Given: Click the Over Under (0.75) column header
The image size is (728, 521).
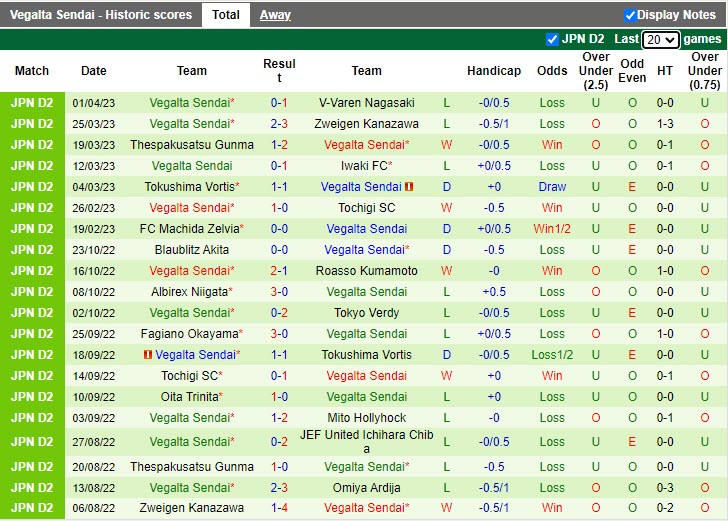Looking at the screenshot, I should coord(704,71).
